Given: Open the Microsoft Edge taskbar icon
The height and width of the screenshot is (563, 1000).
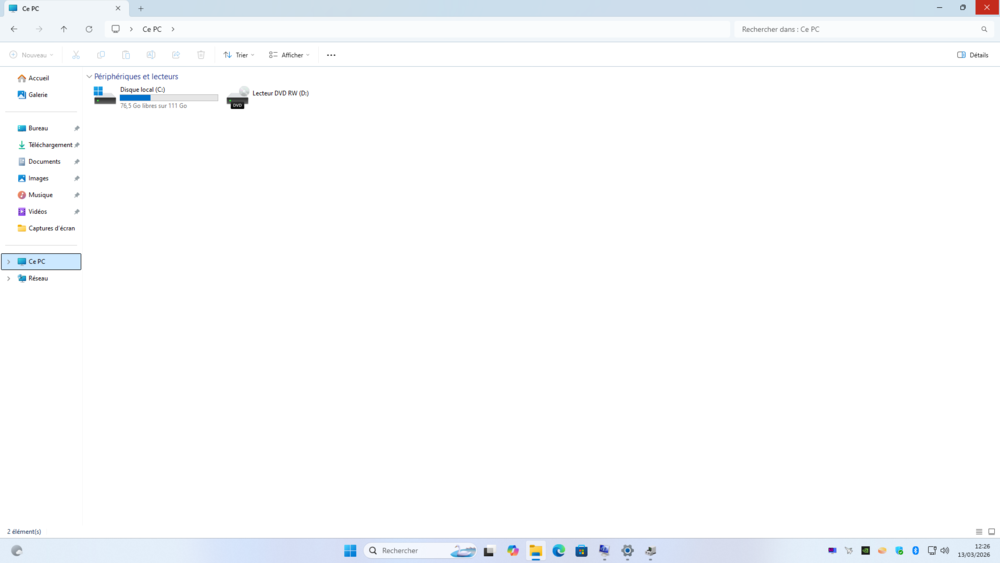Looking at the screenshot, I should pyautogui.click(x=559, y=551).
